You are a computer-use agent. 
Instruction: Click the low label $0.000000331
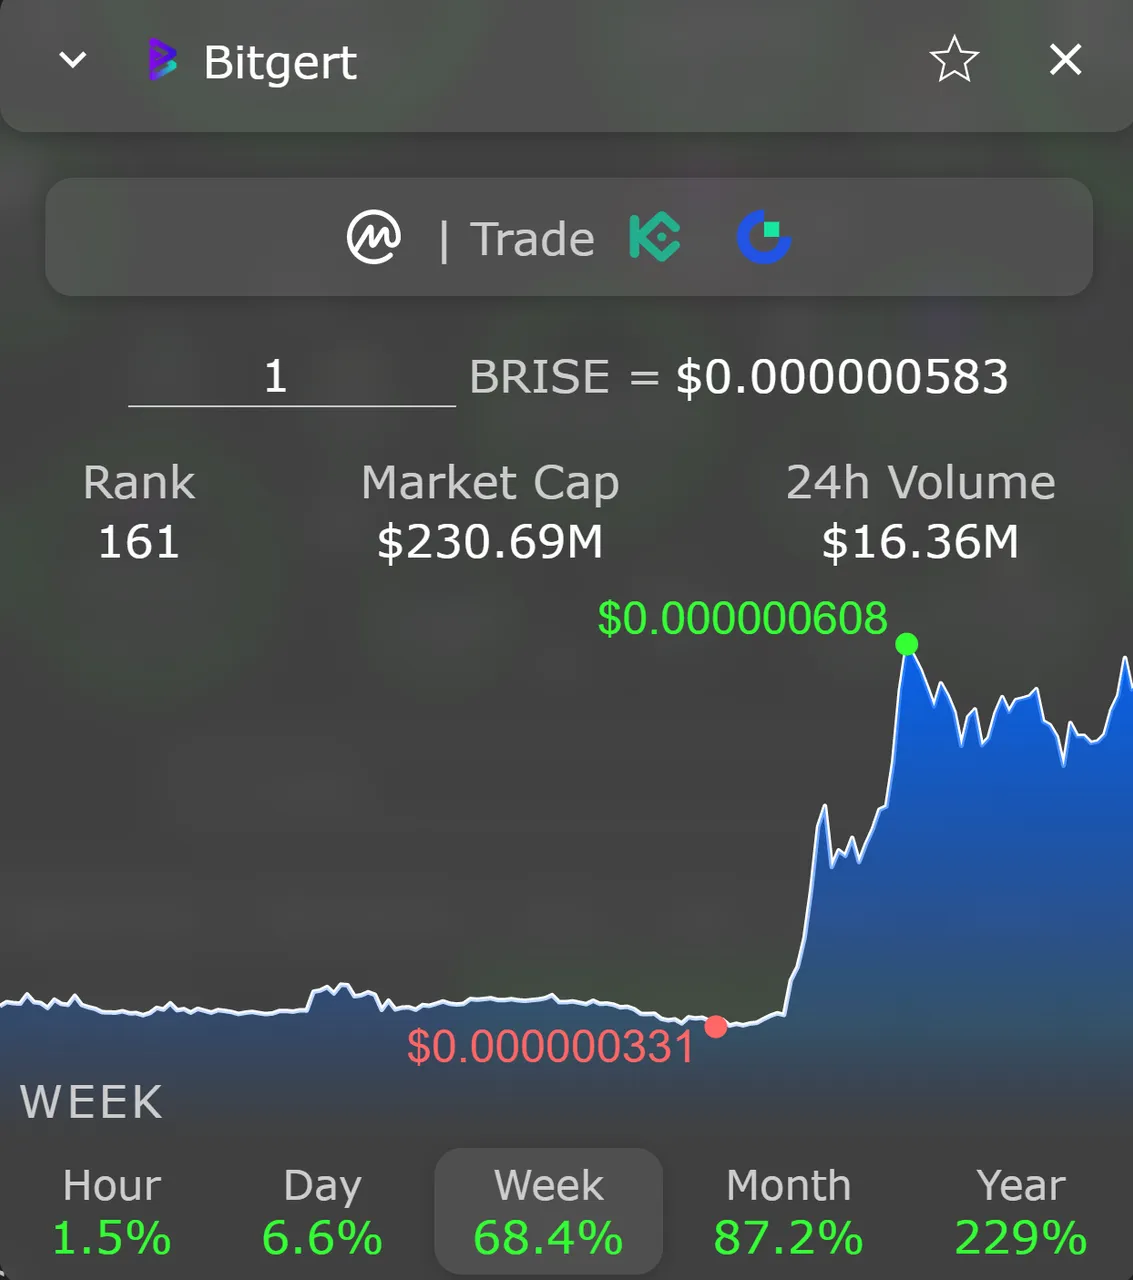550,1047
